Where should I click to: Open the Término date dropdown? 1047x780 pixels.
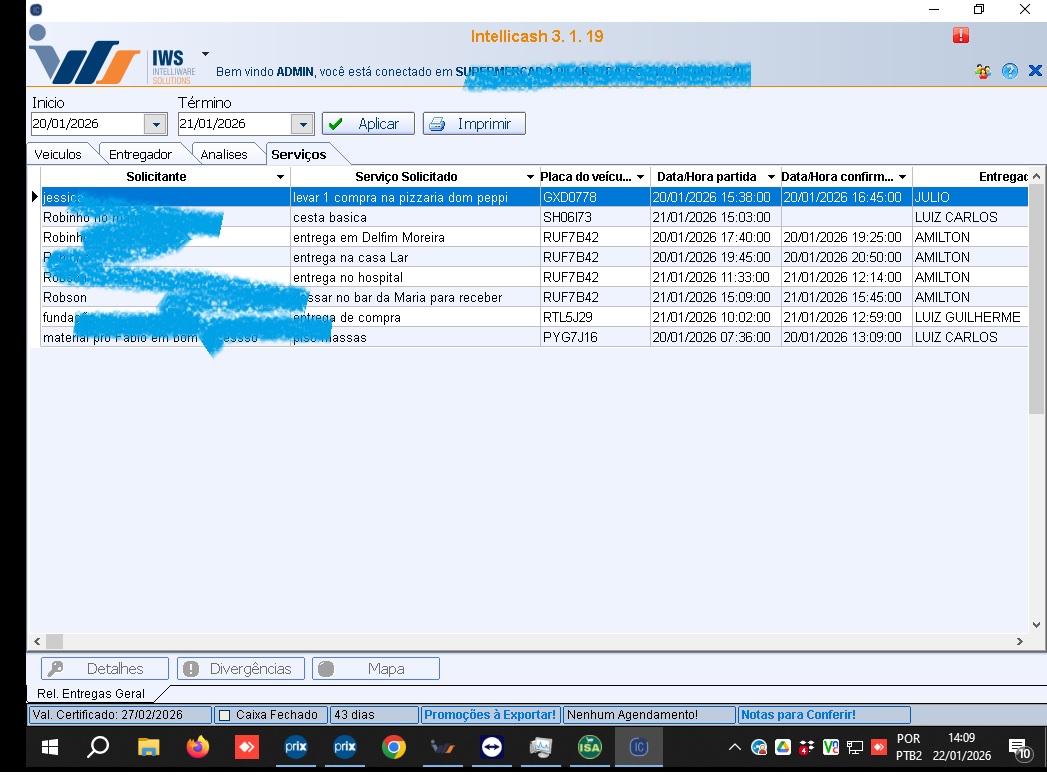(x=302, y=125)
